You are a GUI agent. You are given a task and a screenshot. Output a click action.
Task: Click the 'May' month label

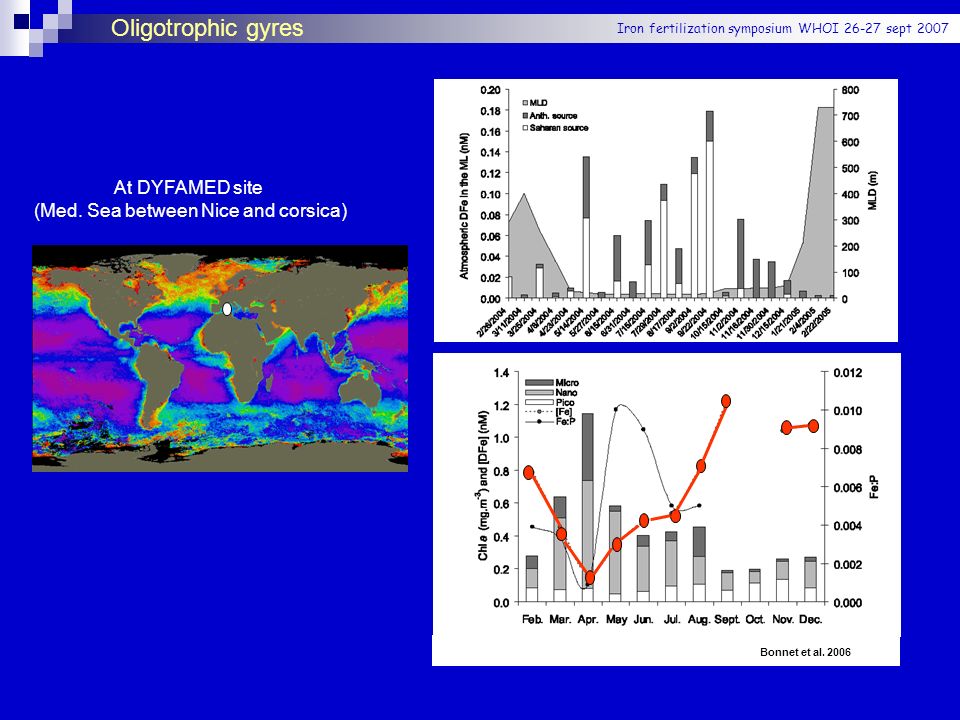tap(617, 619)
